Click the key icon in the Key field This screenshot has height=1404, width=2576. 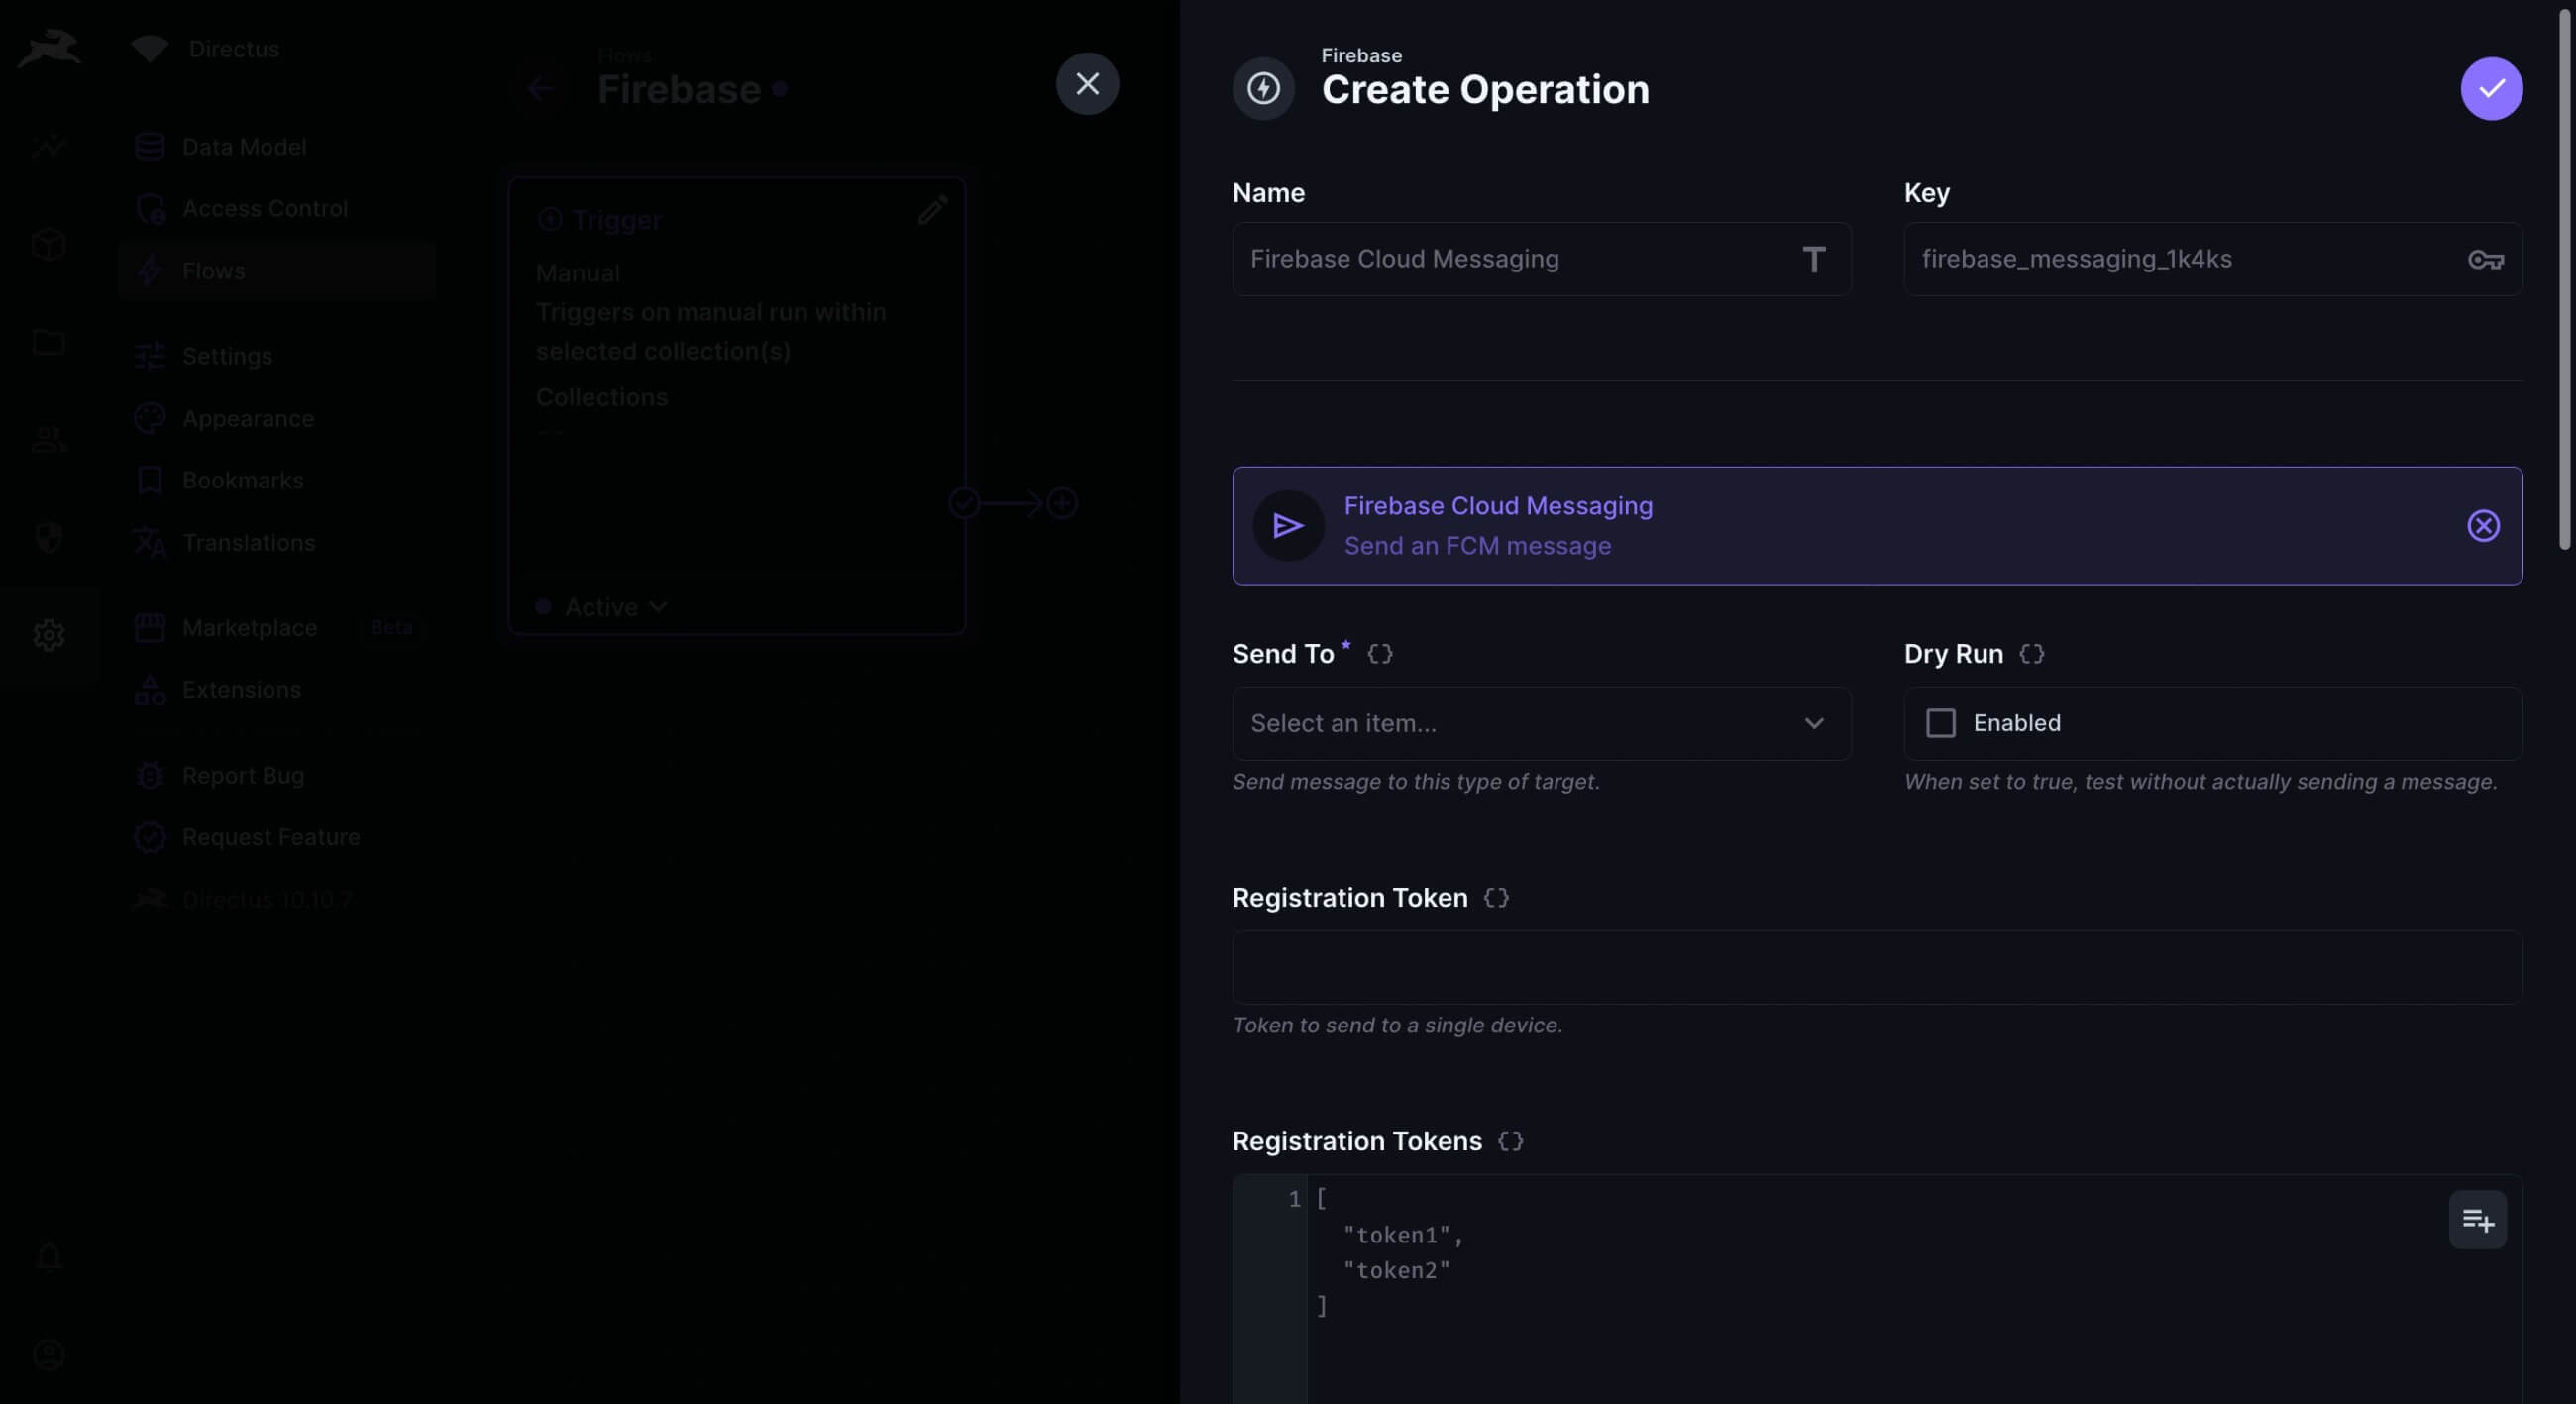(2485, 260)
